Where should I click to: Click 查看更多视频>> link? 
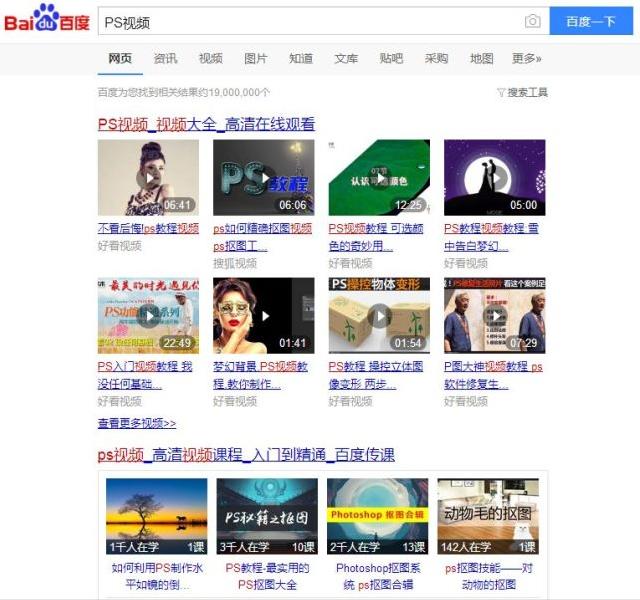pos(137,423)
